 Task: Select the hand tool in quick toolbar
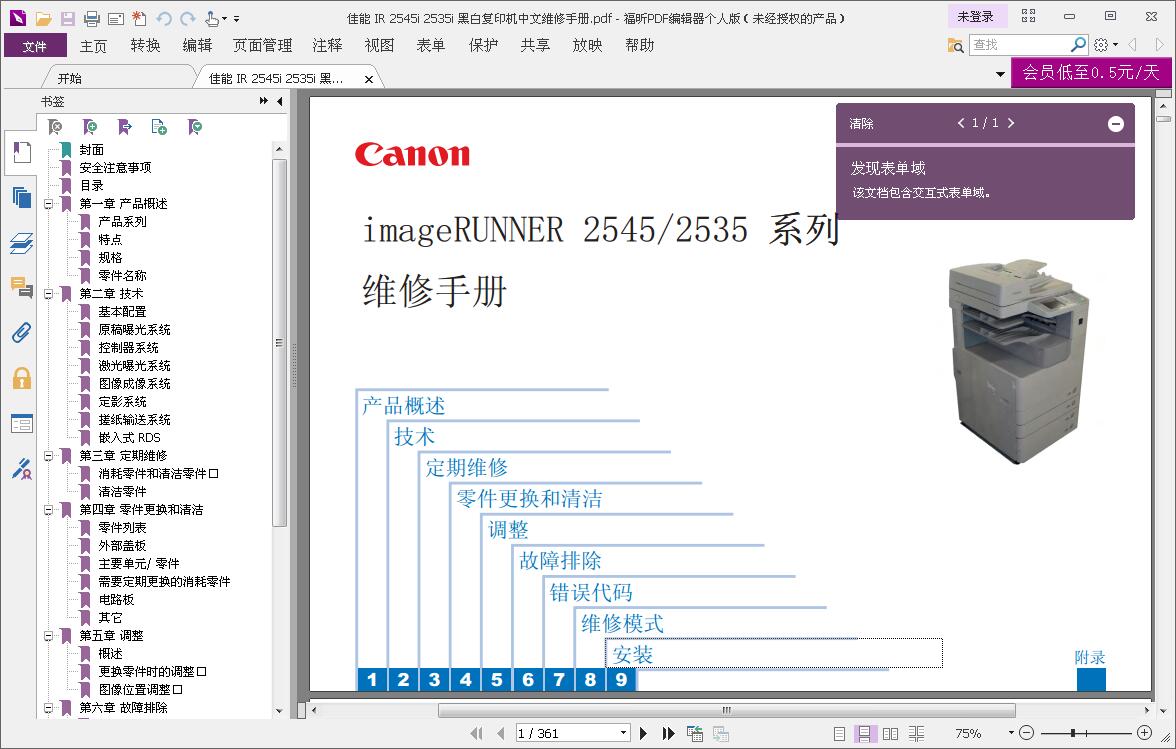point(212,19)
